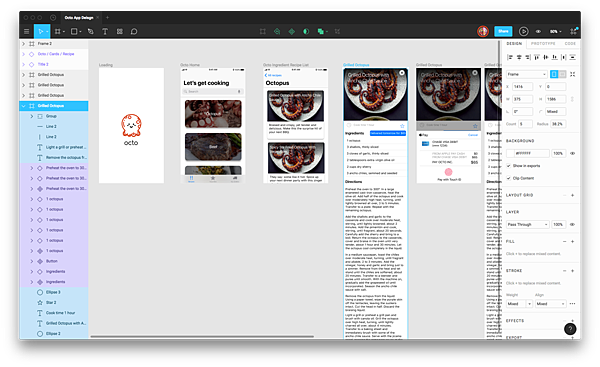Click the Resize to Fit icon

(572, 74)
